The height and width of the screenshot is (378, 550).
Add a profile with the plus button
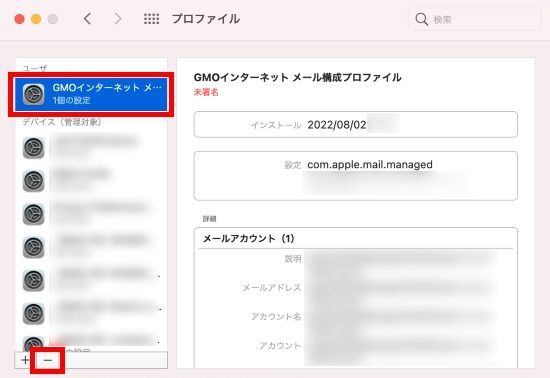tap(25, 360)
